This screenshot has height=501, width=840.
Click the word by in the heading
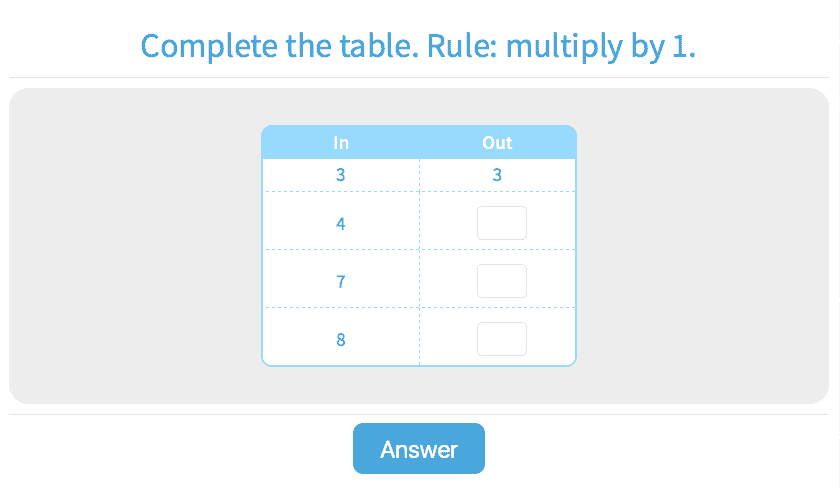[x=646, y=46]
